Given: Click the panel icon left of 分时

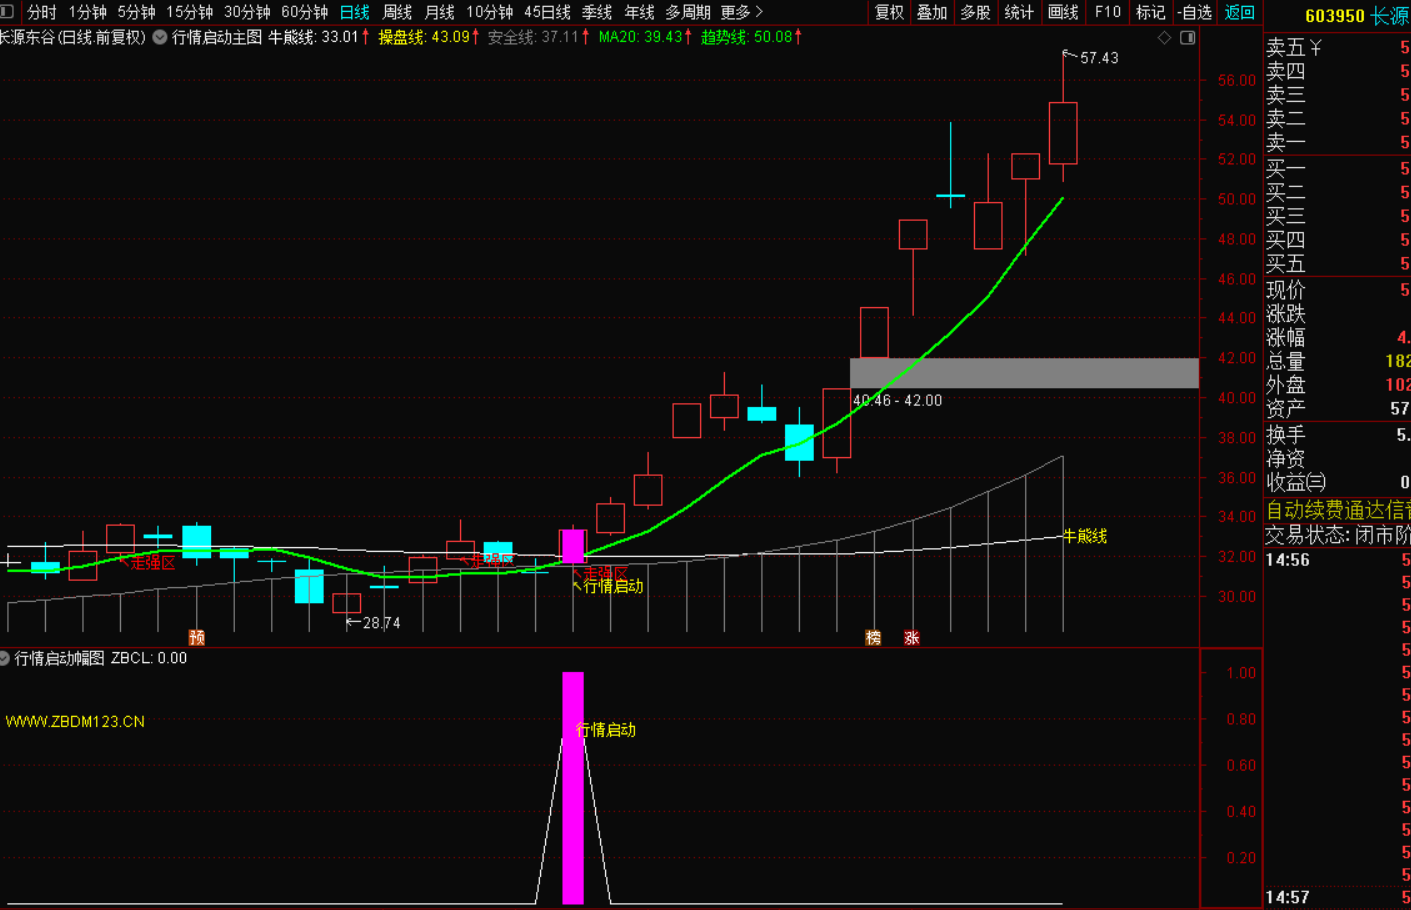Looking at the screenshot, I should pos(8,12).
